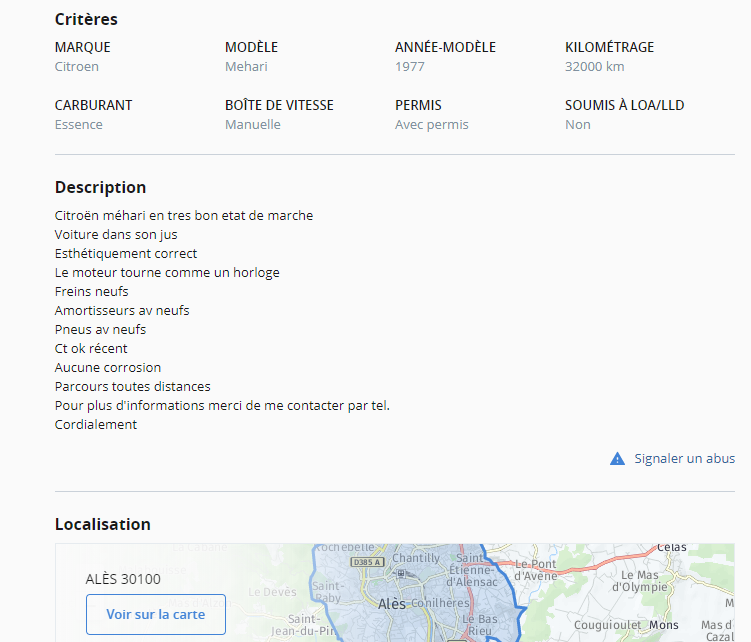Viewport: 751px width, 642px height.
Task: Click the line 'Voiture dans son jus'
Action: point(116,235)
